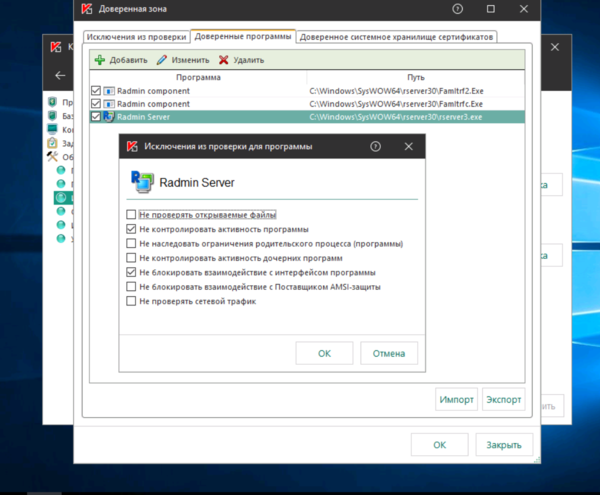Screen dimensions: 600x495
Task: Click Отмена in program exclusions dialog
Action: [x=389, y=353]
